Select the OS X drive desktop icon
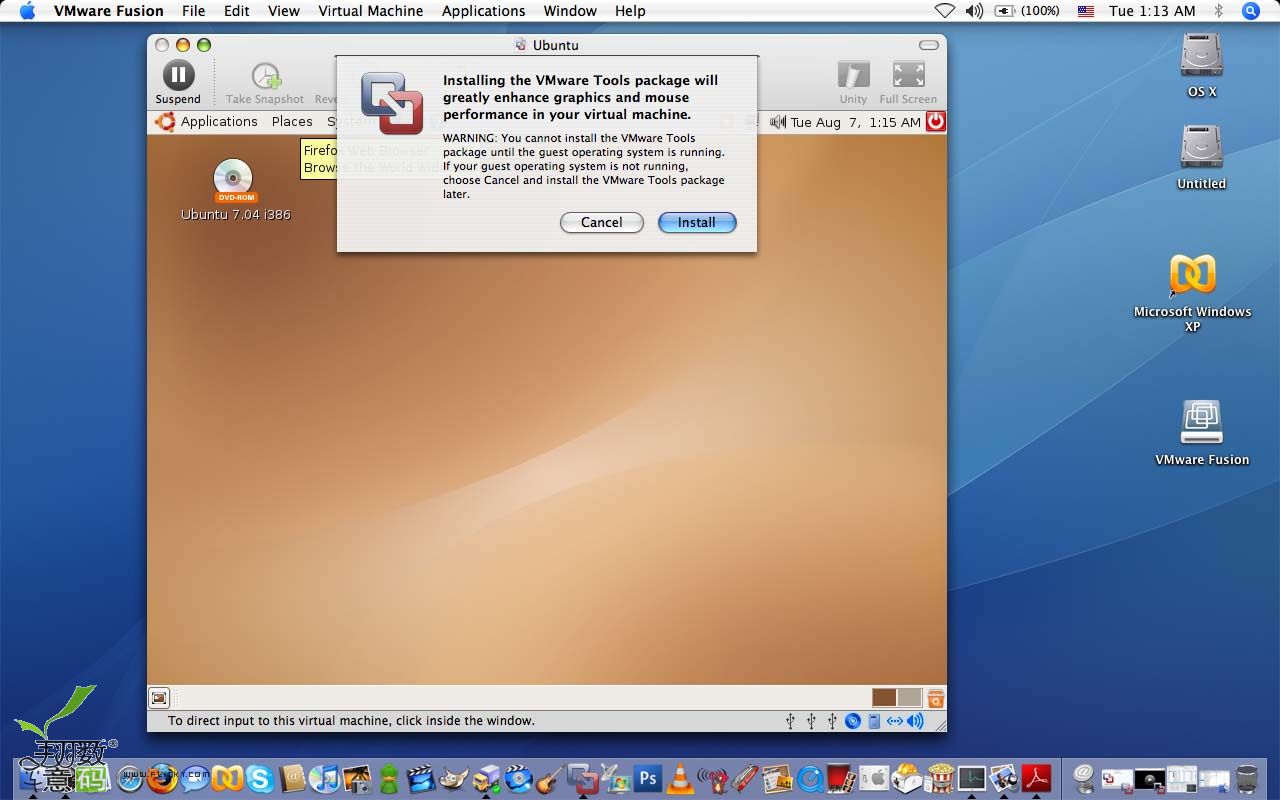1280x800 pixels. (x=1202, y=65)
